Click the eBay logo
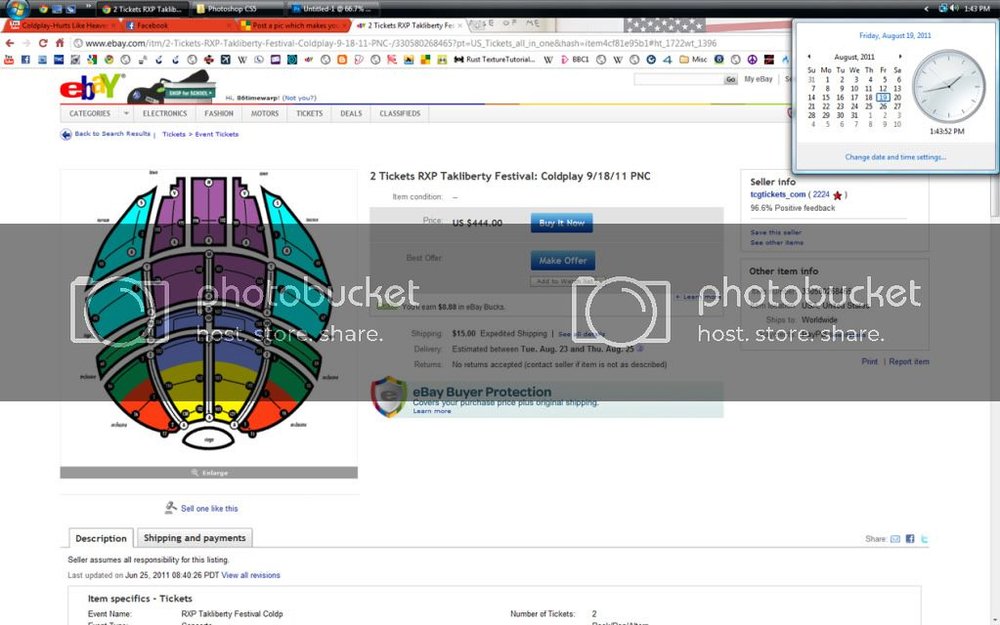The height and width of the screenshot is (625, 1000). point(91,87)
